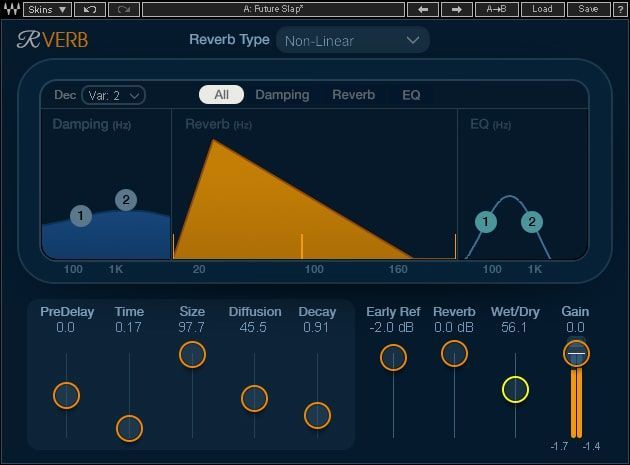The height and width of the screenshot is (465, 630).
Task: Click the Save preset button
Action: coord(588,9)
